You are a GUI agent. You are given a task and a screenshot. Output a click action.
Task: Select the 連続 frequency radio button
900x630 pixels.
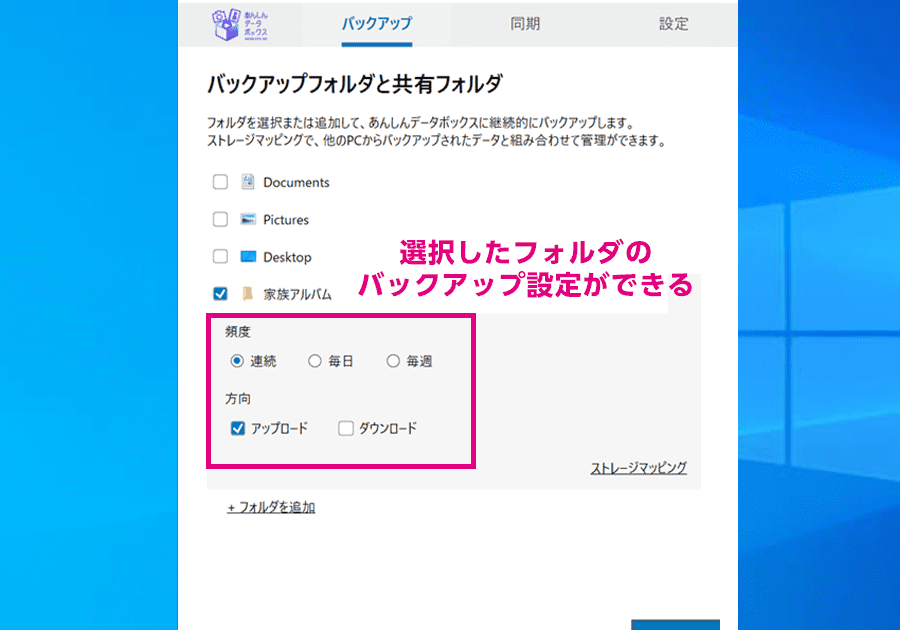point(238,361)
